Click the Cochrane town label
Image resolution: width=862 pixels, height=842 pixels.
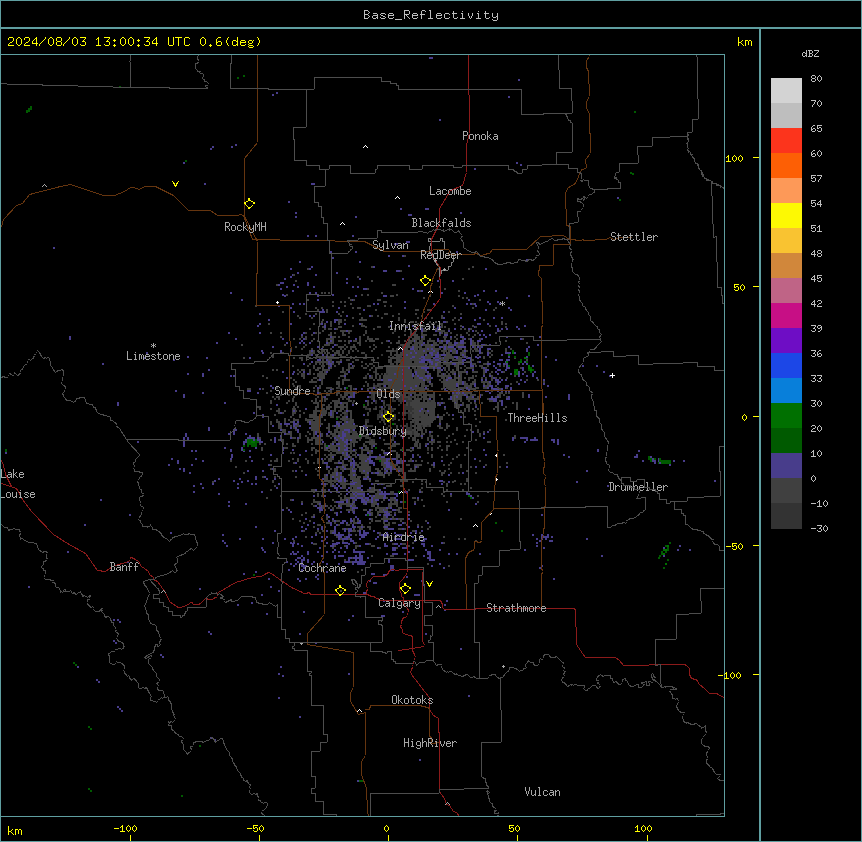pyautogui.click(x=322, y=568)
